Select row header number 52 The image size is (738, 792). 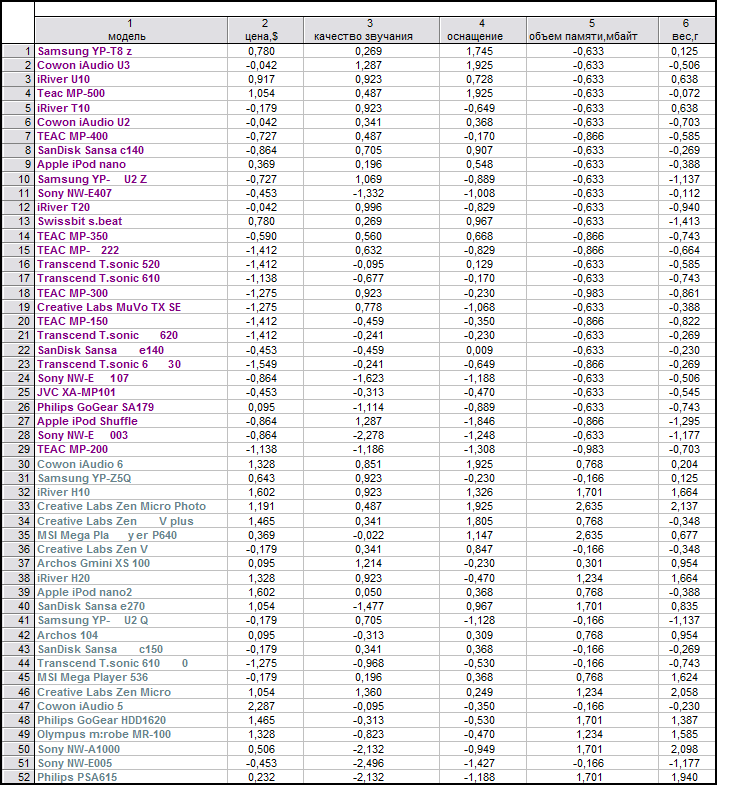coord(18,778)
